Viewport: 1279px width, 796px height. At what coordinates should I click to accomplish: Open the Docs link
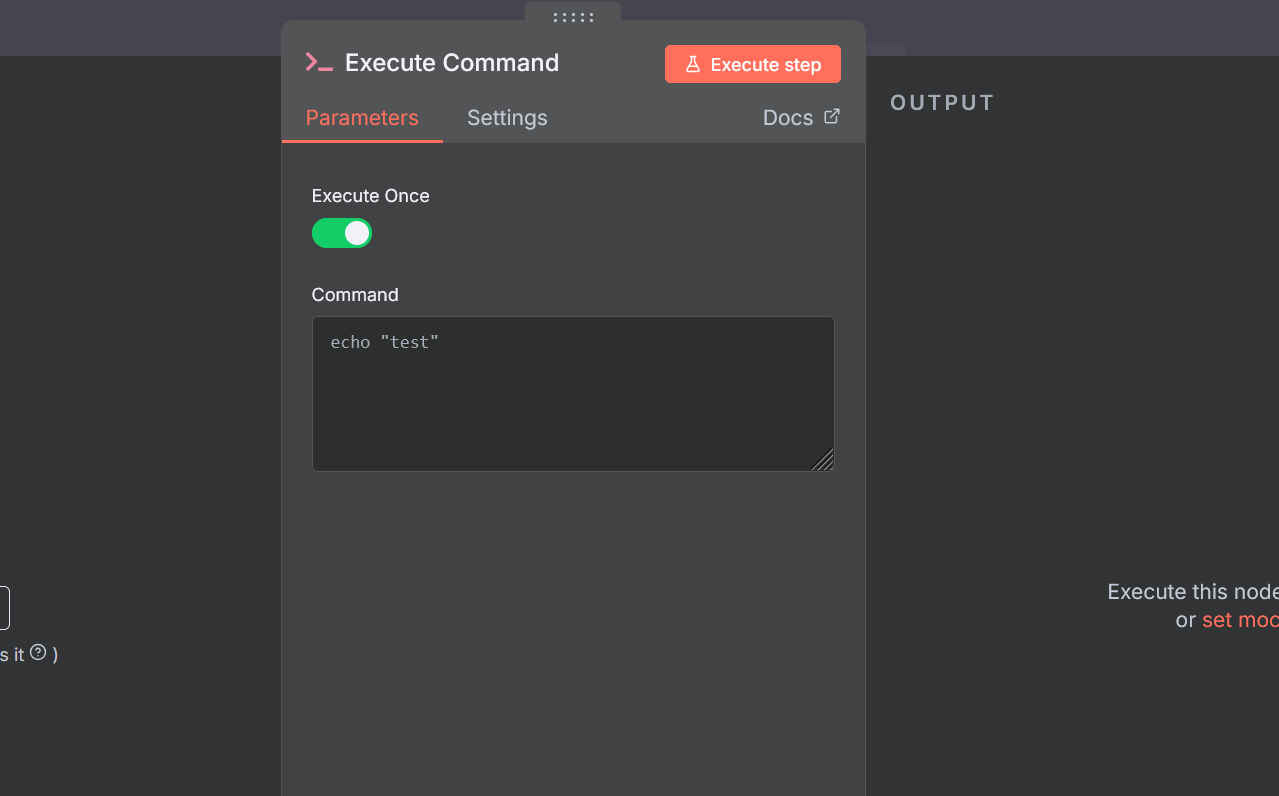point(788,118)
